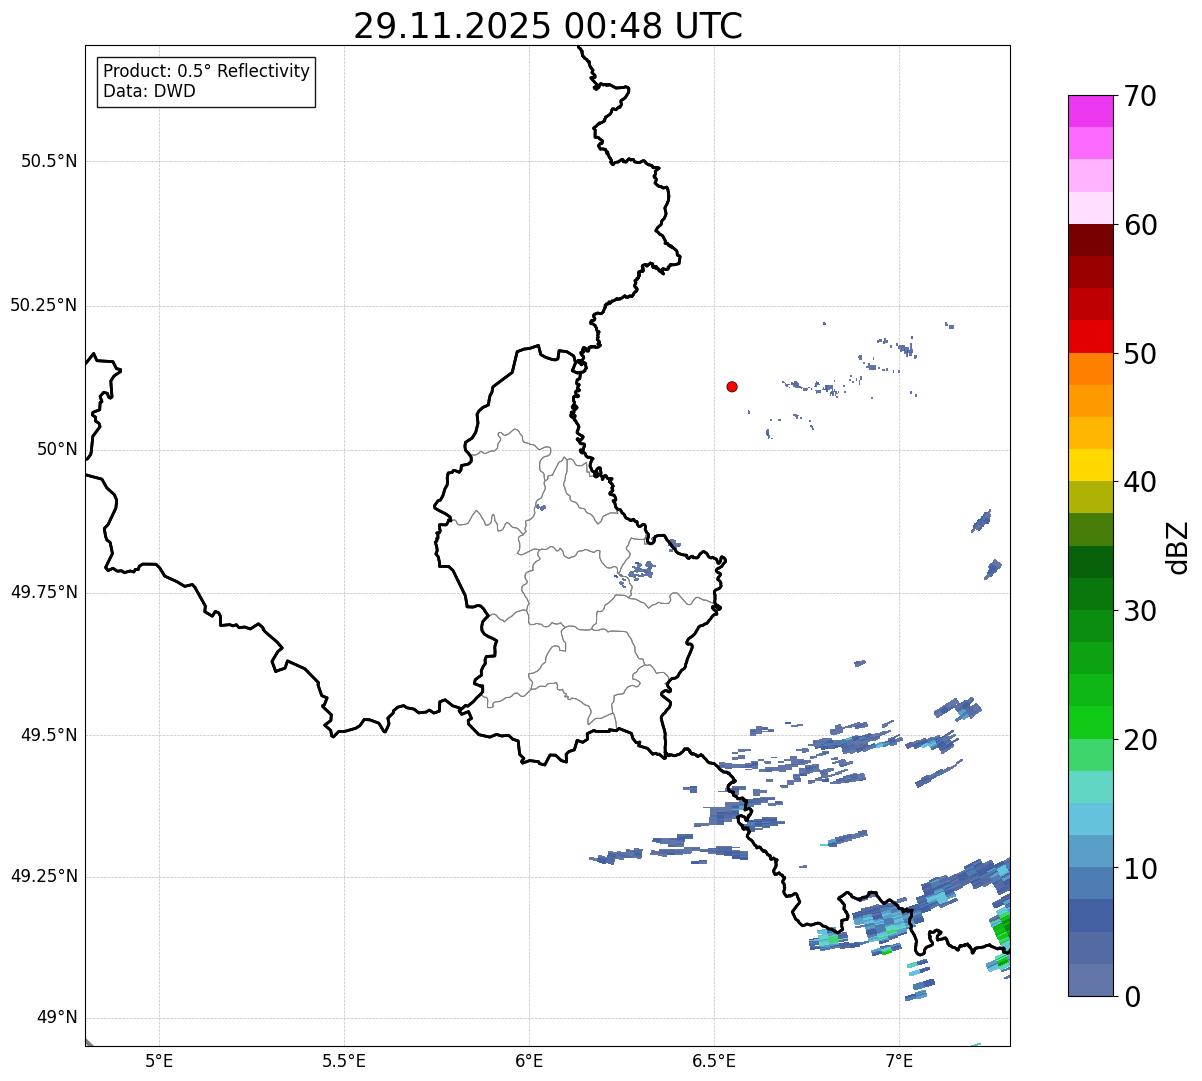Click the title "29.11.2025 00:48 UTC"
Screen dimensions: 1202x1081
(548, 26)
